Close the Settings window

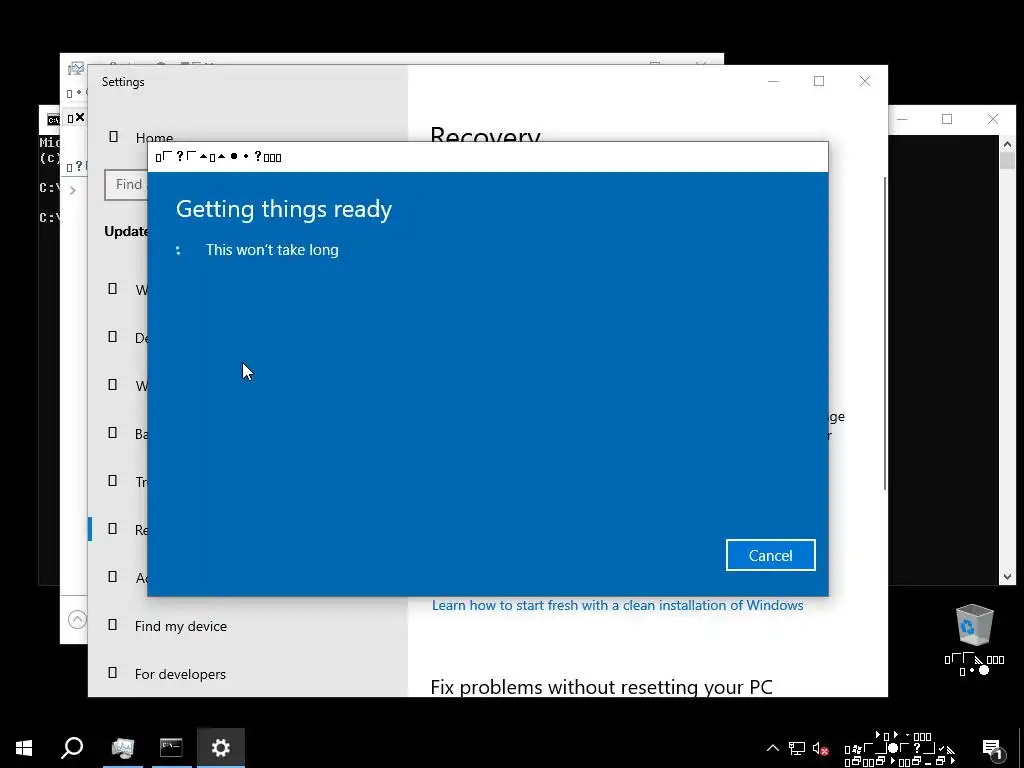pos(865,82)
